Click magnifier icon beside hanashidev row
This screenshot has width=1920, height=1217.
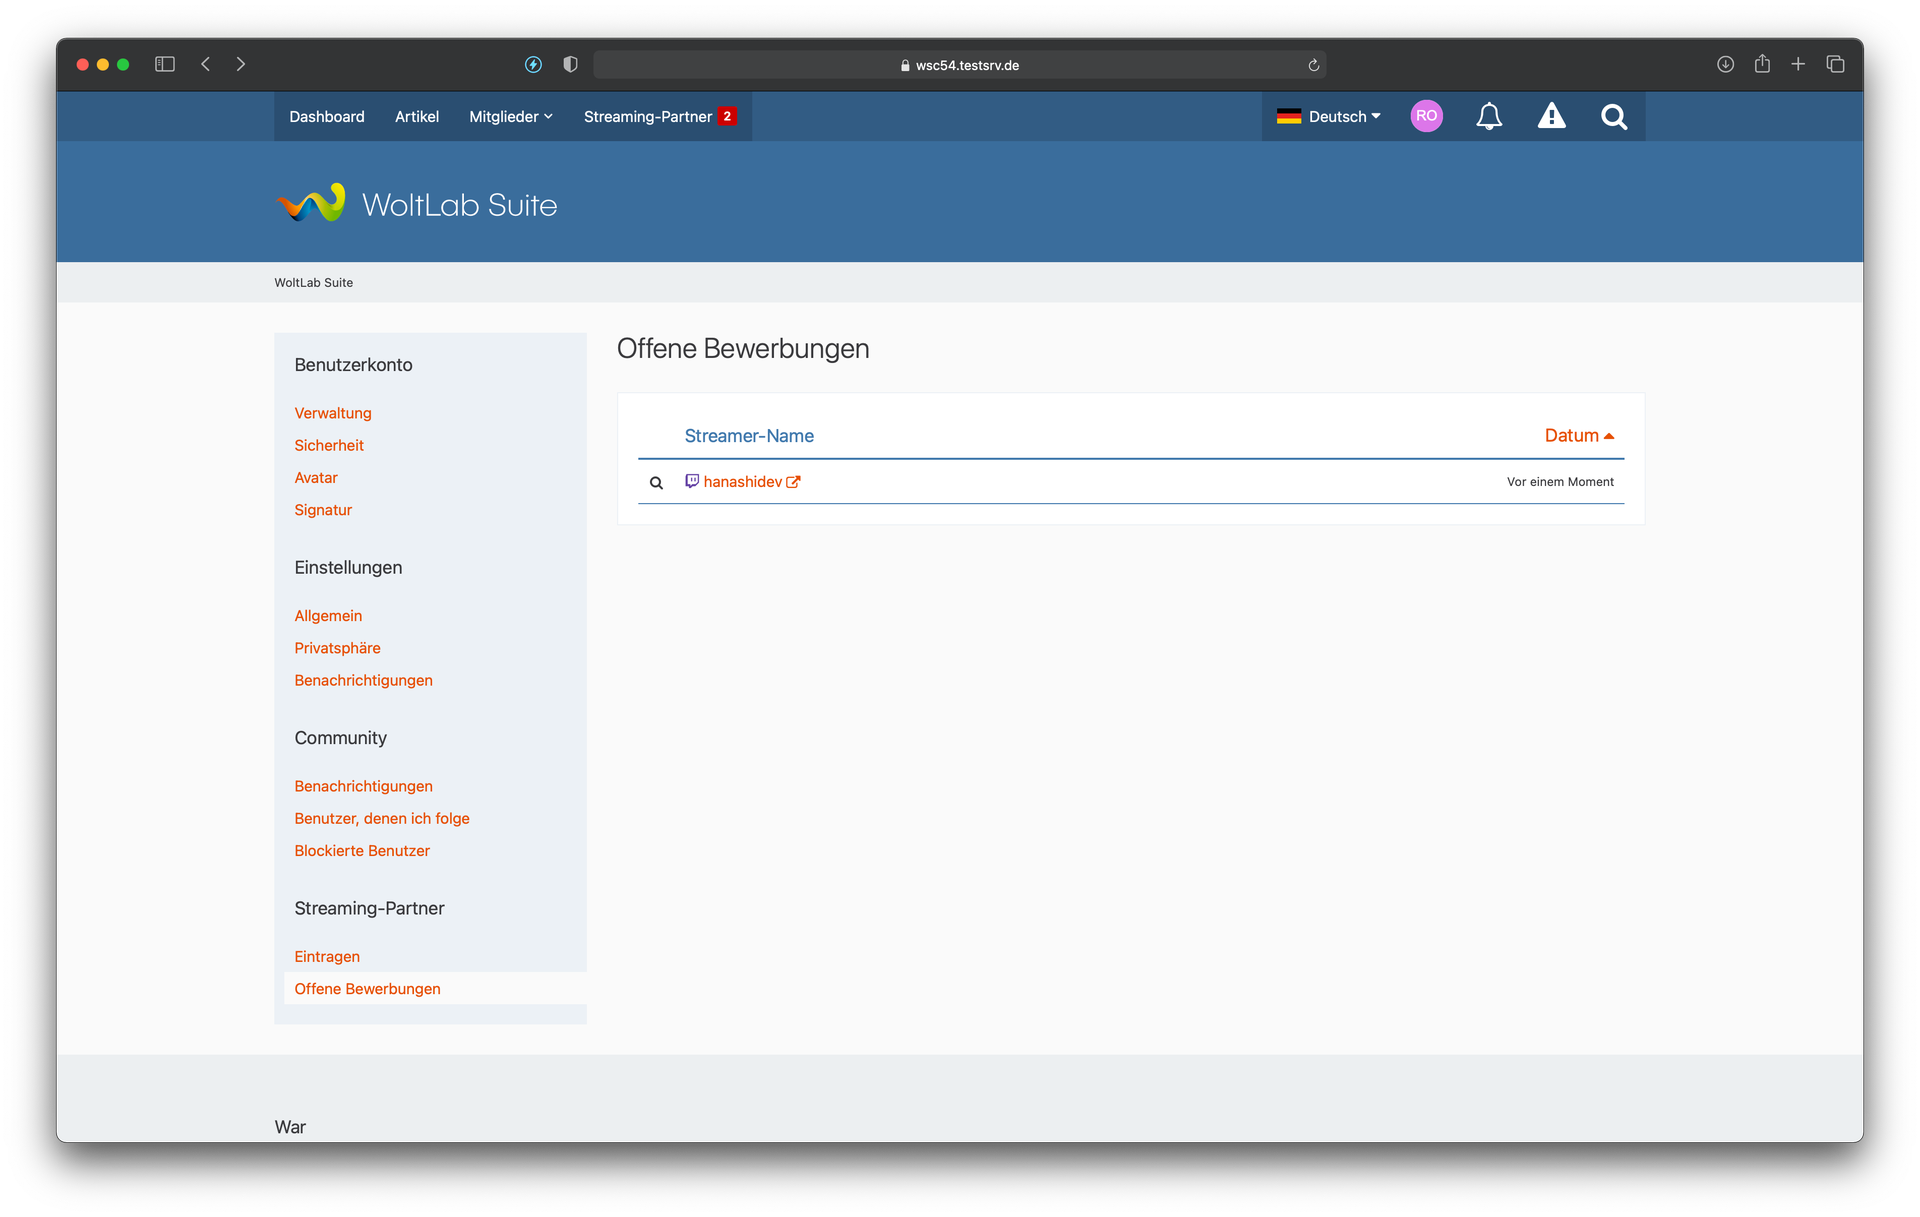click(656, 483)
